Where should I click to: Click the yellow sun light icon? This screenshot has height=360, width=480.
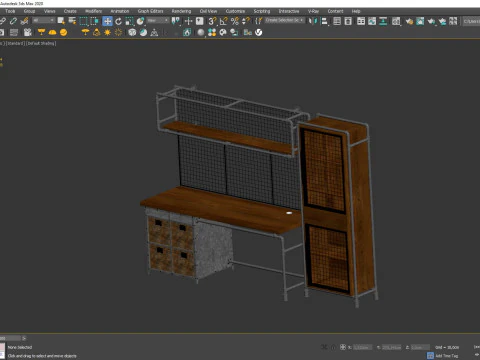point(107,32)
